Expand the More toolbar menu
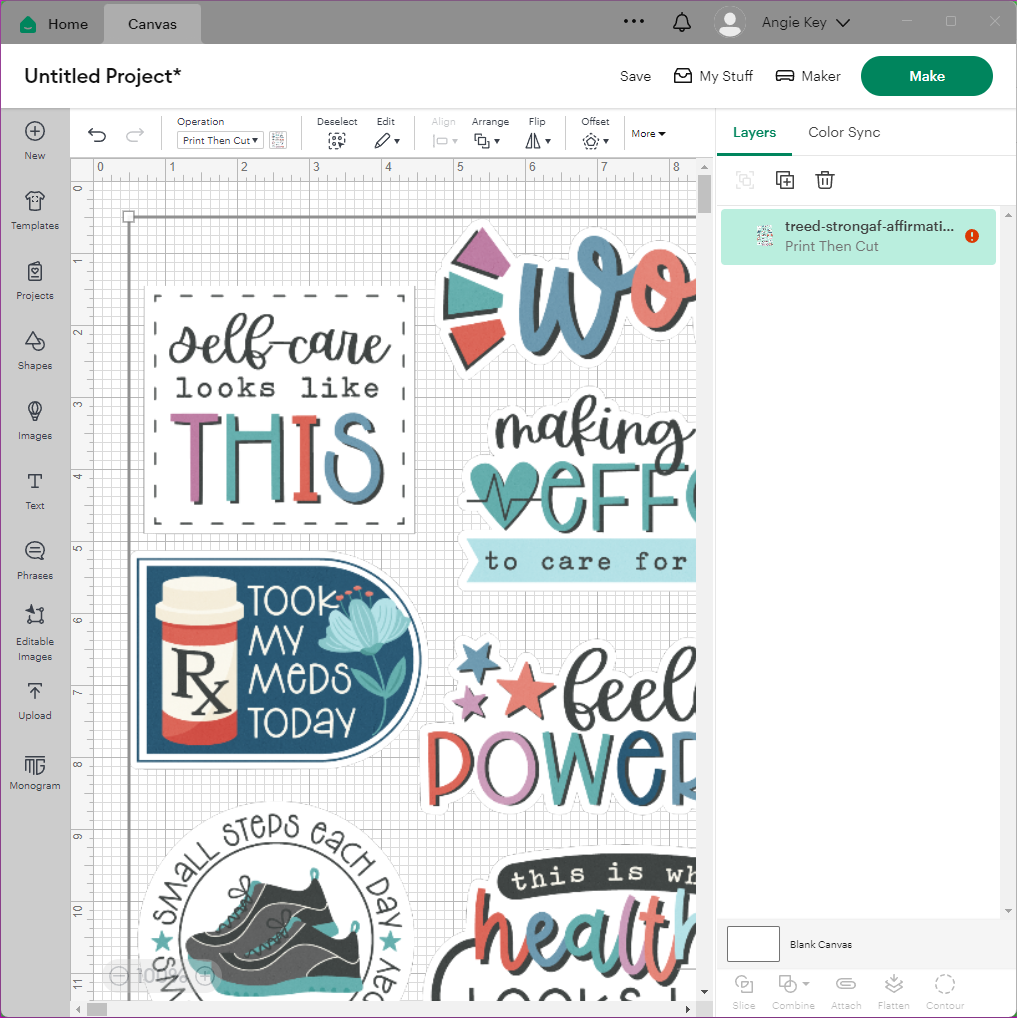 [648, 134]
